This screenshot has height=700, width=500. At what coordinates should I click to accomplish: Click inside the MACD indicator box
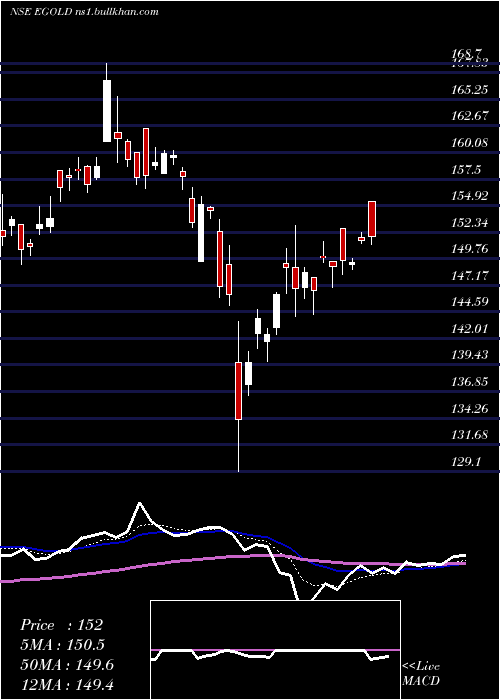click(x=275, y=650)
